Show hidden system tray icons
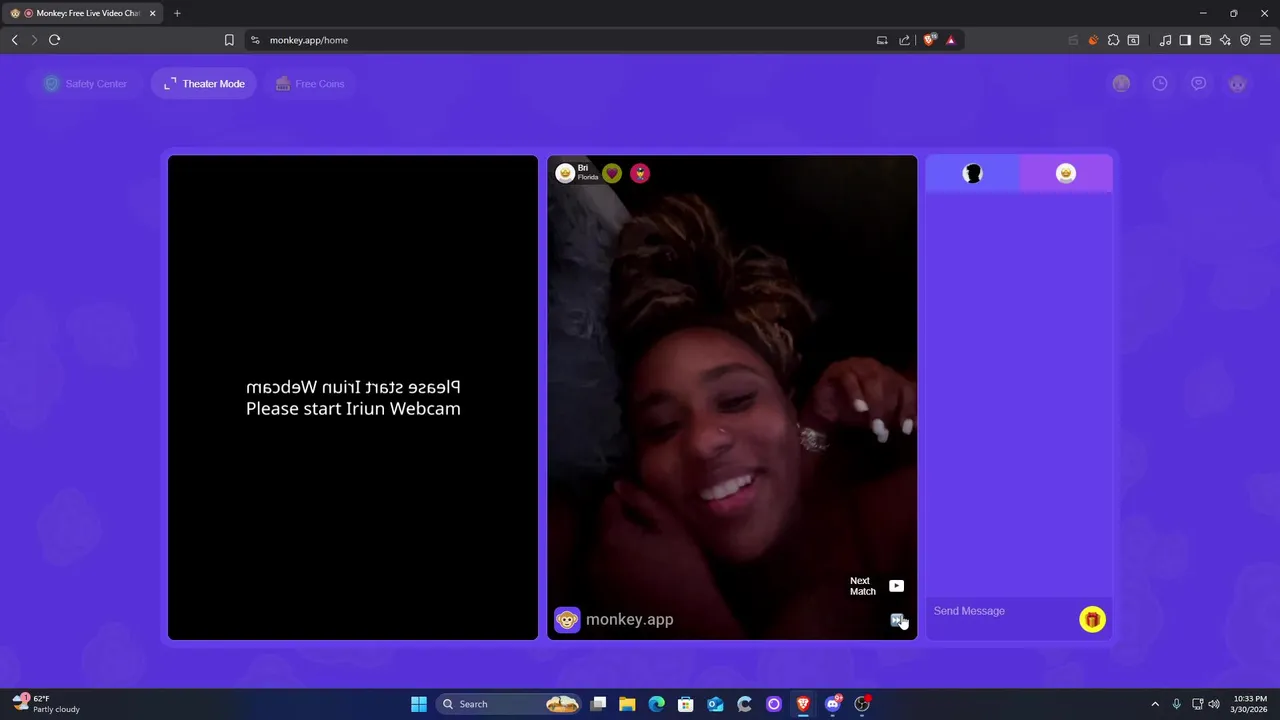 [x=1155, y=704]
